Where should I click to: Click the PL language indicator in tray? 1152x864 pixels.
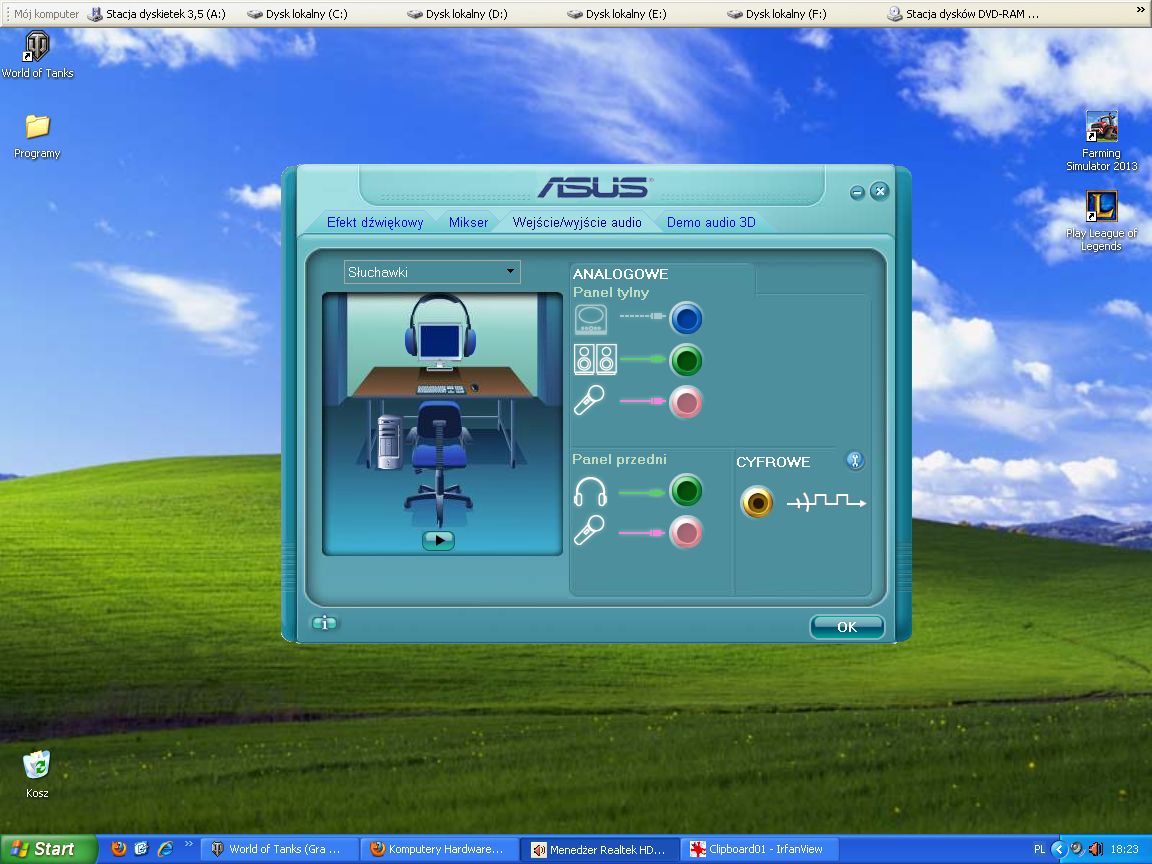pos(1039,849)
